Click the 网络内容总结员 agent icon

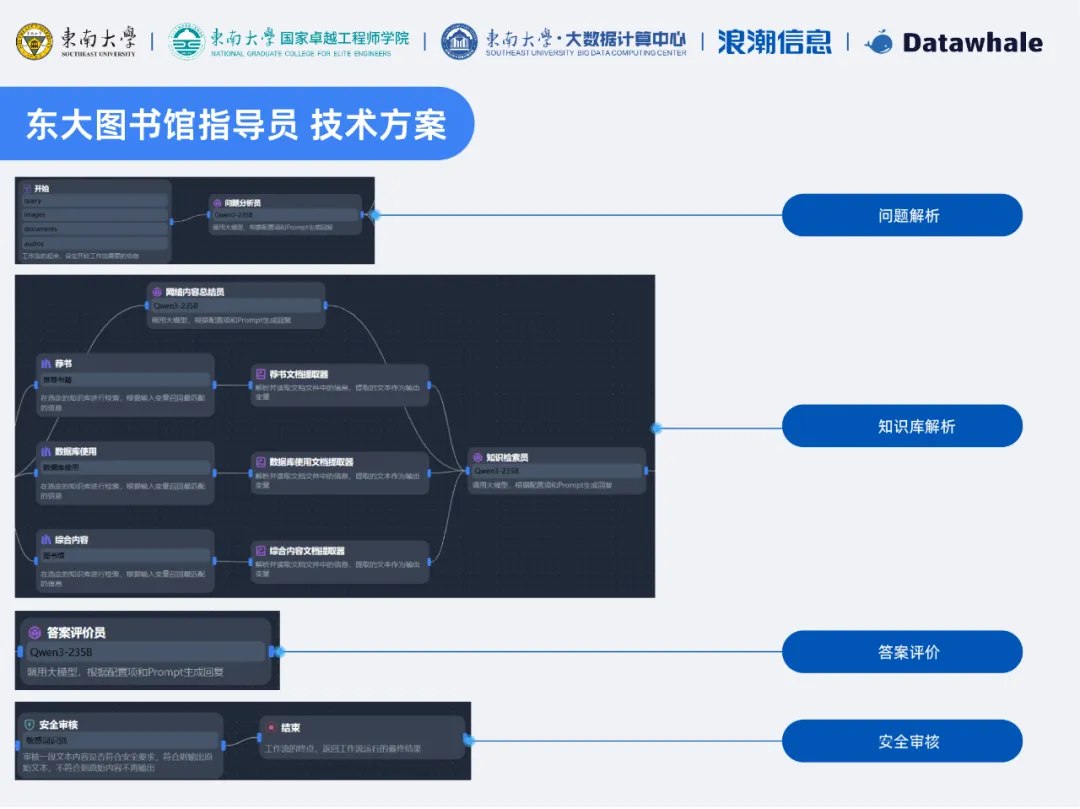click(157, 292)
